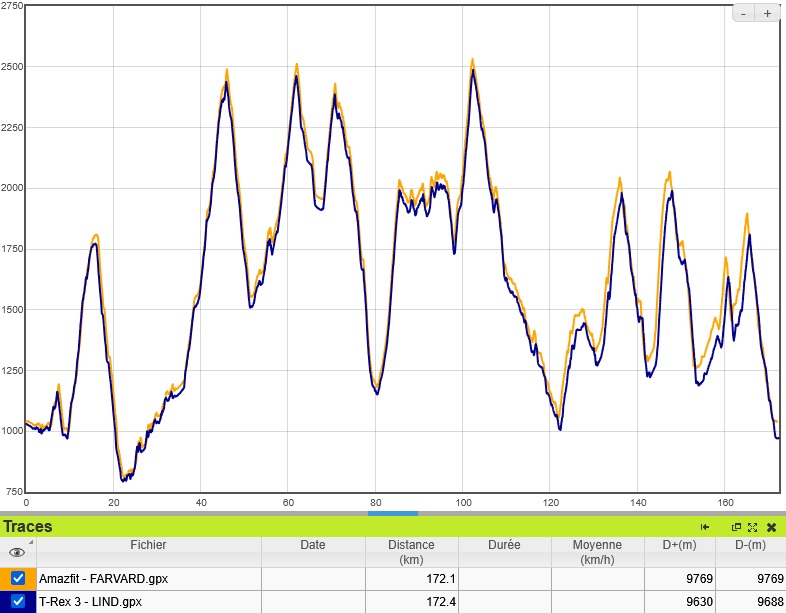The width and height of the screenshot is (786, 613).
Task: Click the Date column header
Action: (312, 545)
